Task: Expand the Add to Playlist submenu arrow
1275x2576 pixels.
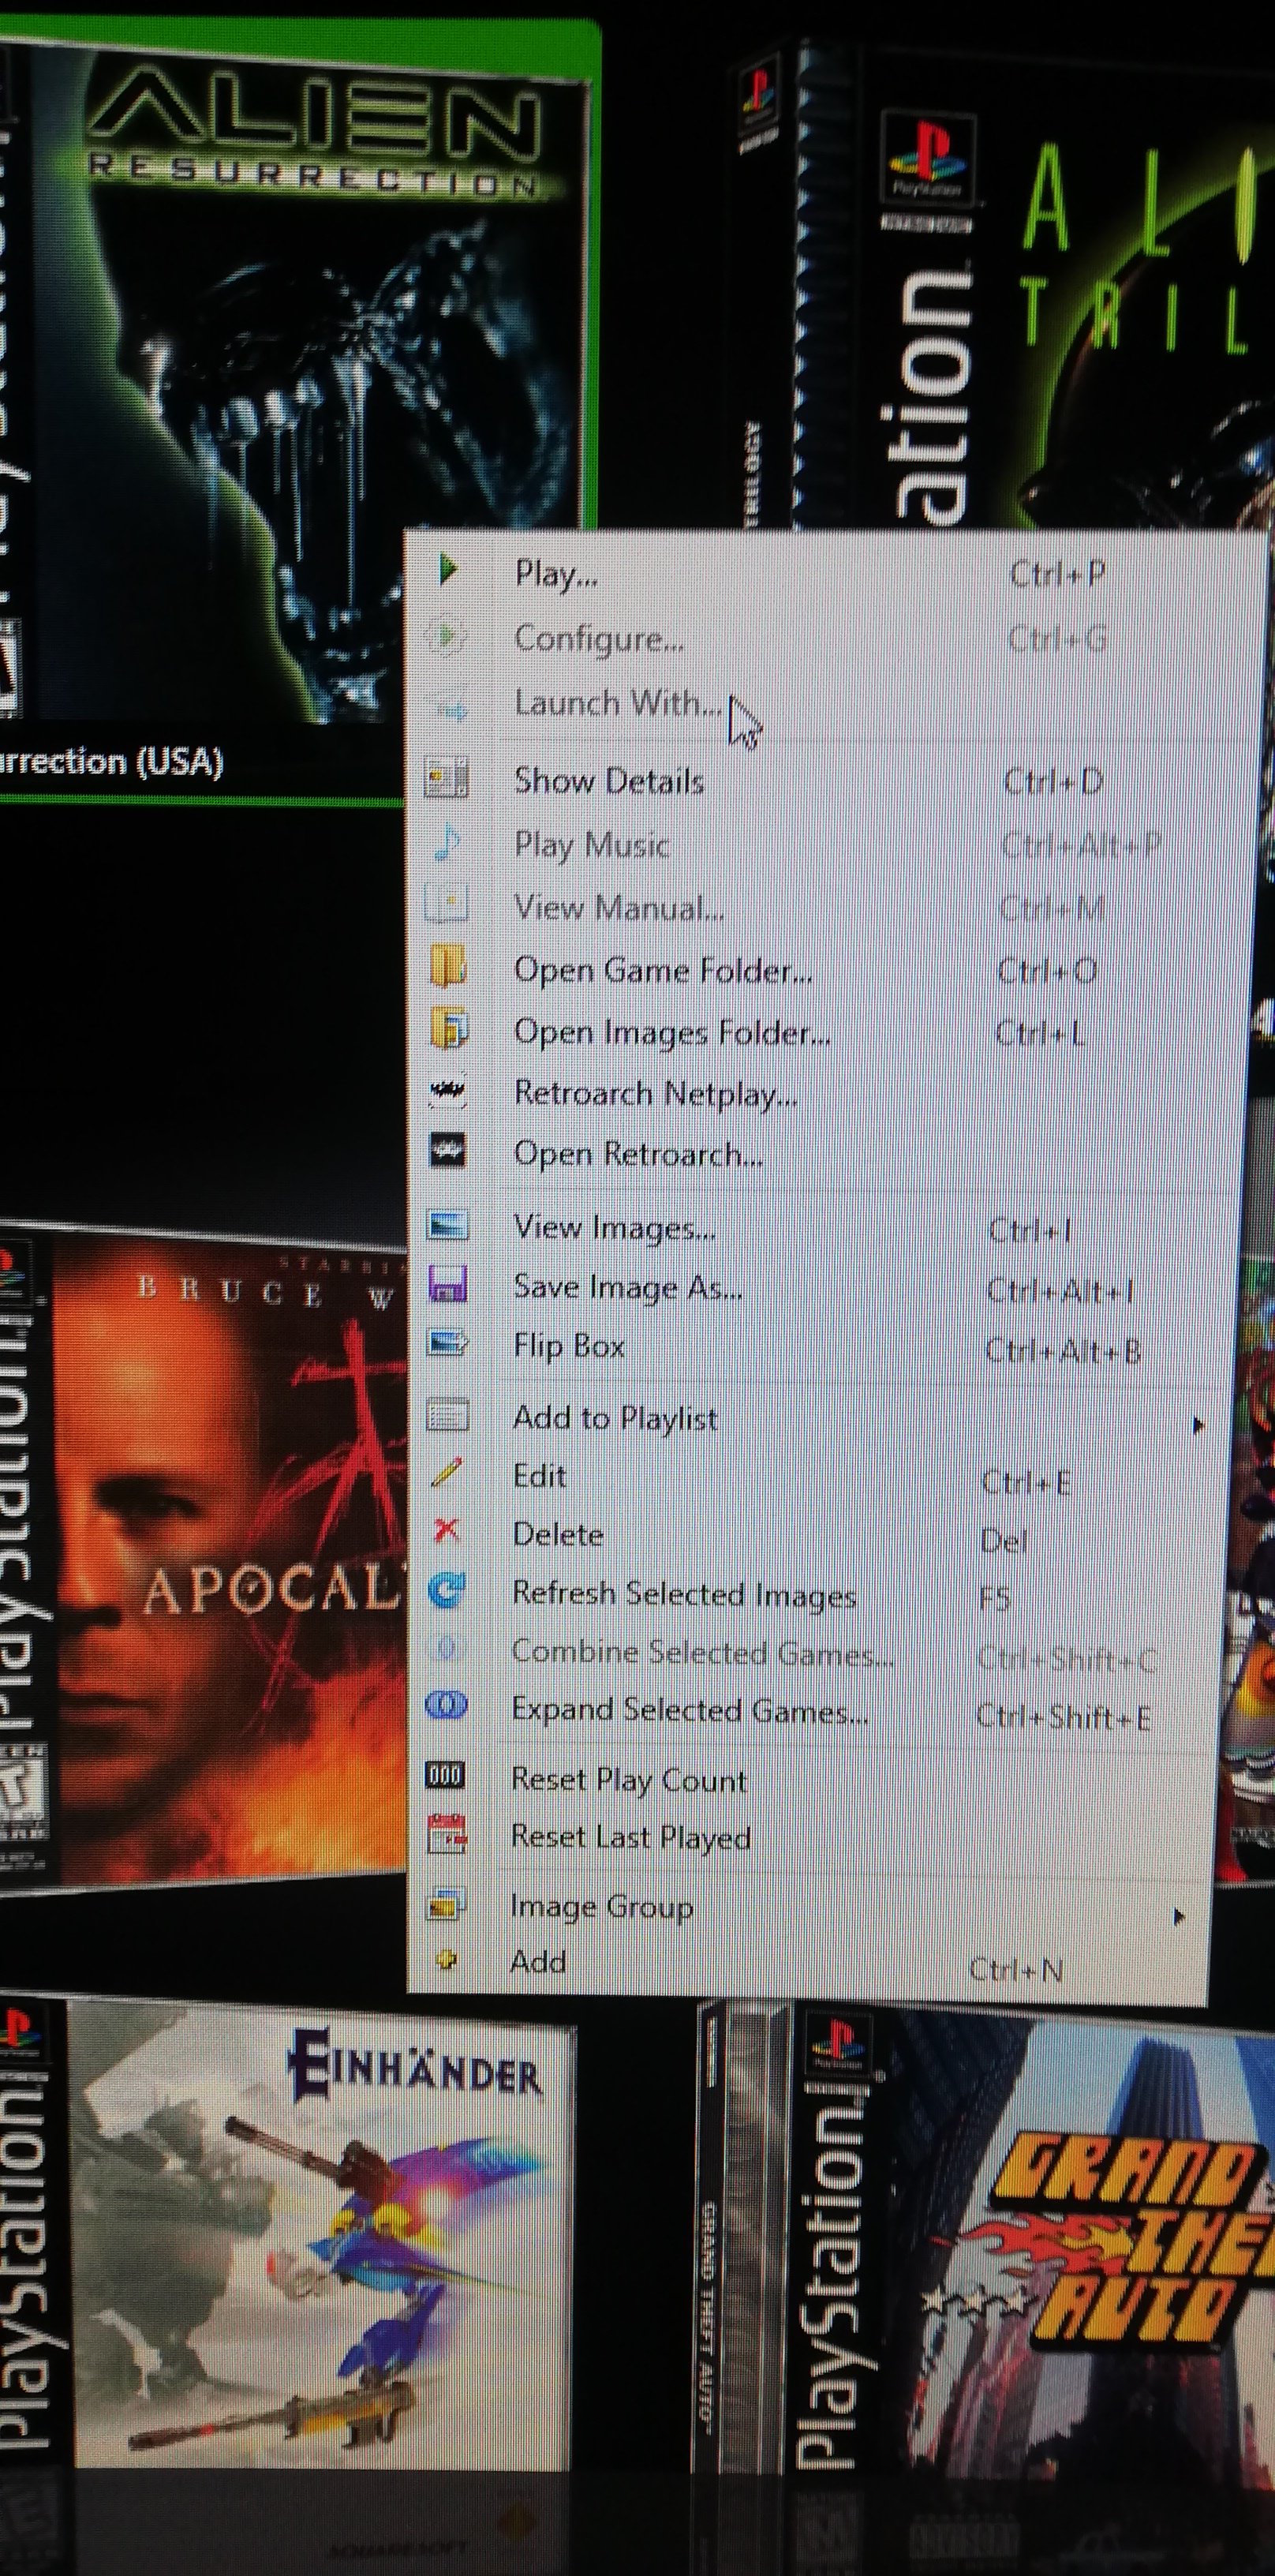Action: 1198,1425
